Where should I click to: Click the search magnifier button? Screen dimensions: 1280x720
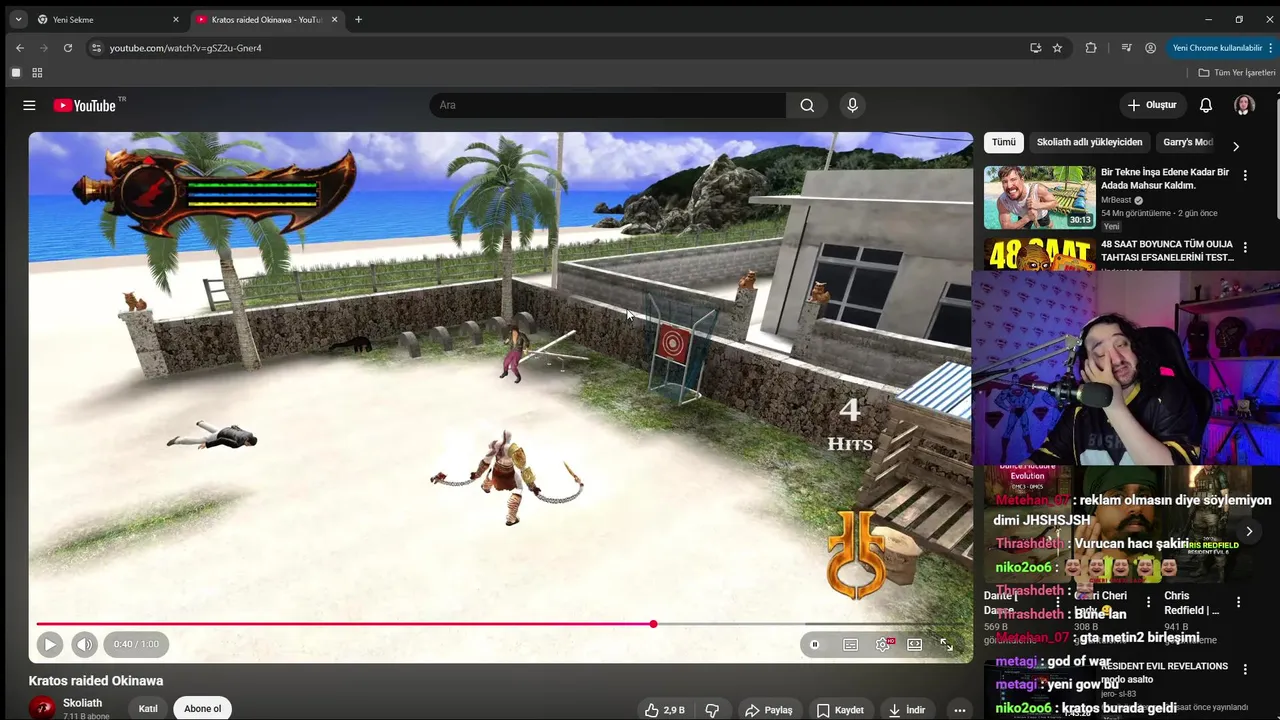[807, 105]
